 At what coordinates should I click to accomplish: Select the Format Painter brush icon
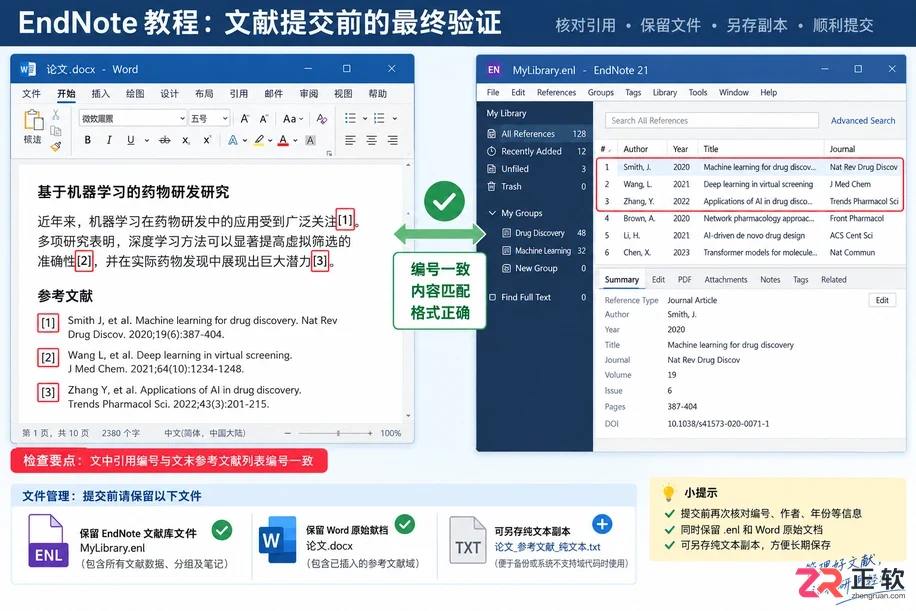pyautogui.click(x=55, y=146)
